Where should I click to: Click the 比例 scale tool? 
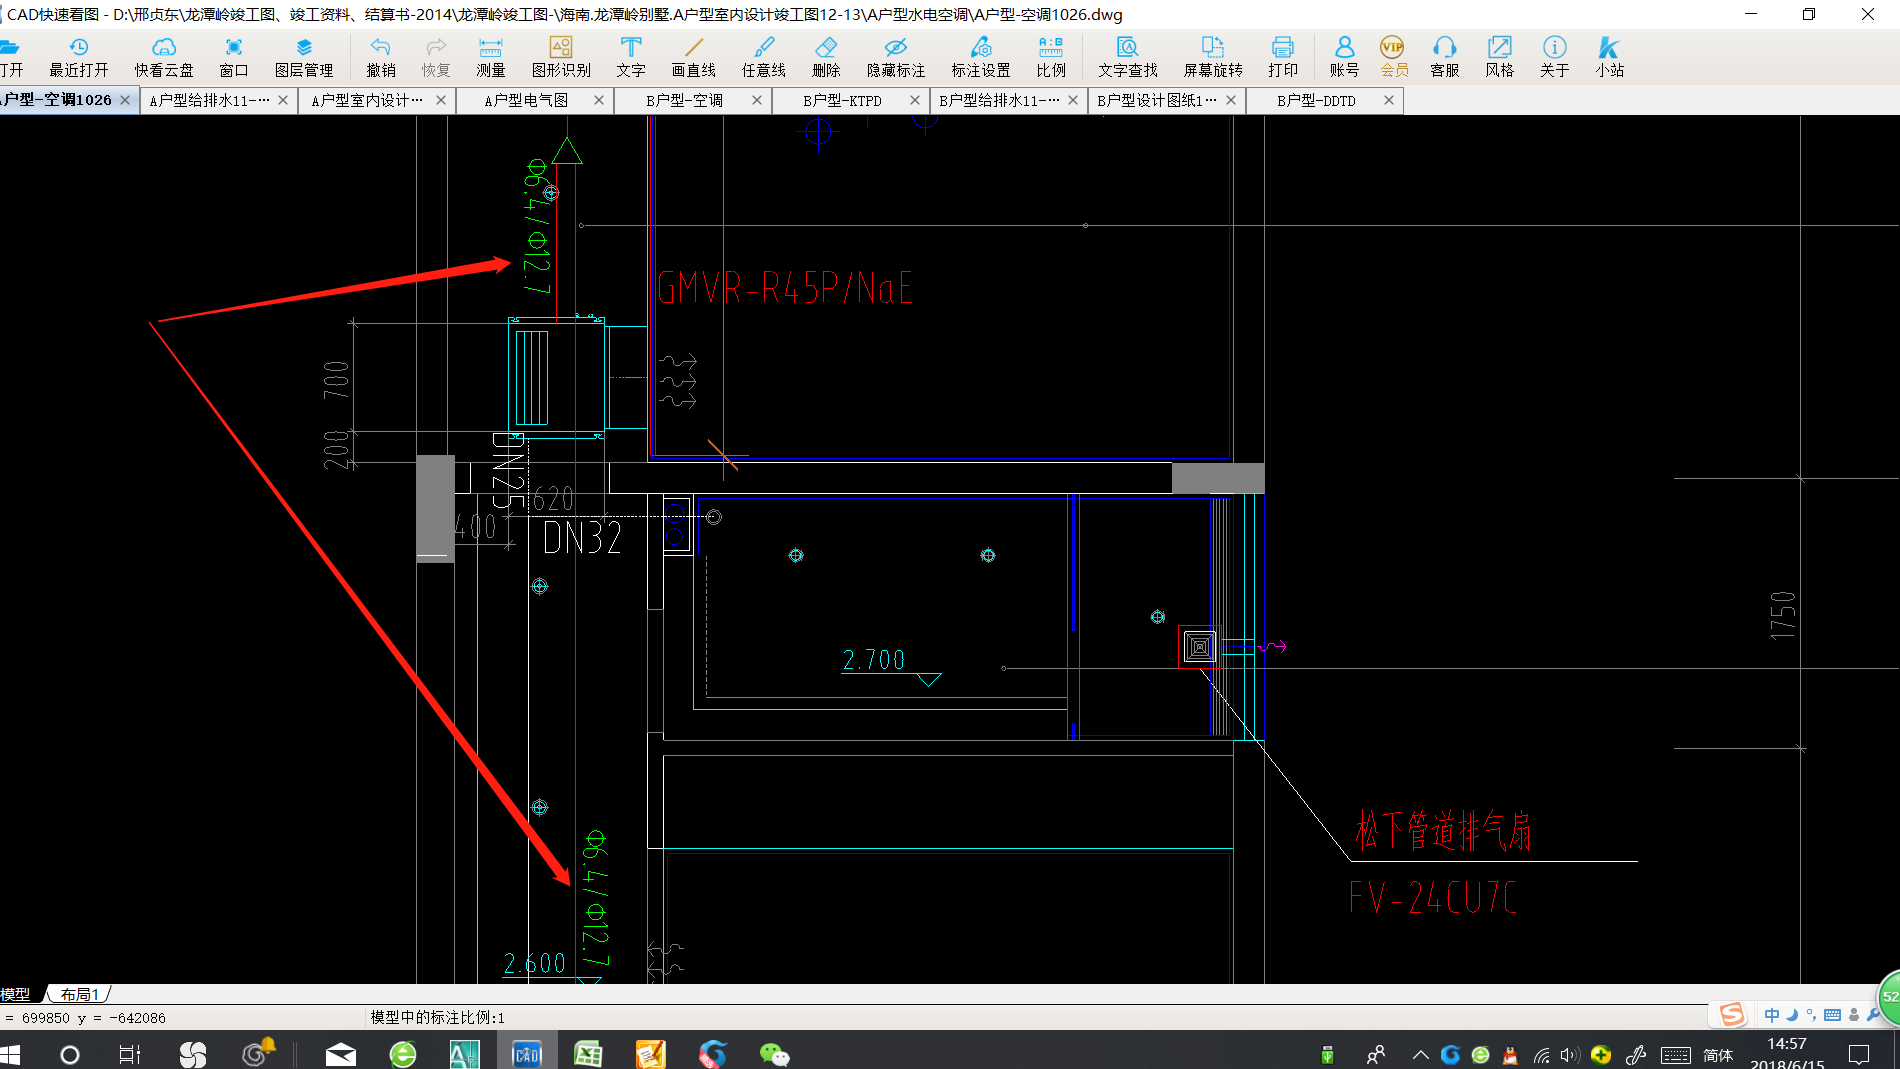pos(1051,57)
